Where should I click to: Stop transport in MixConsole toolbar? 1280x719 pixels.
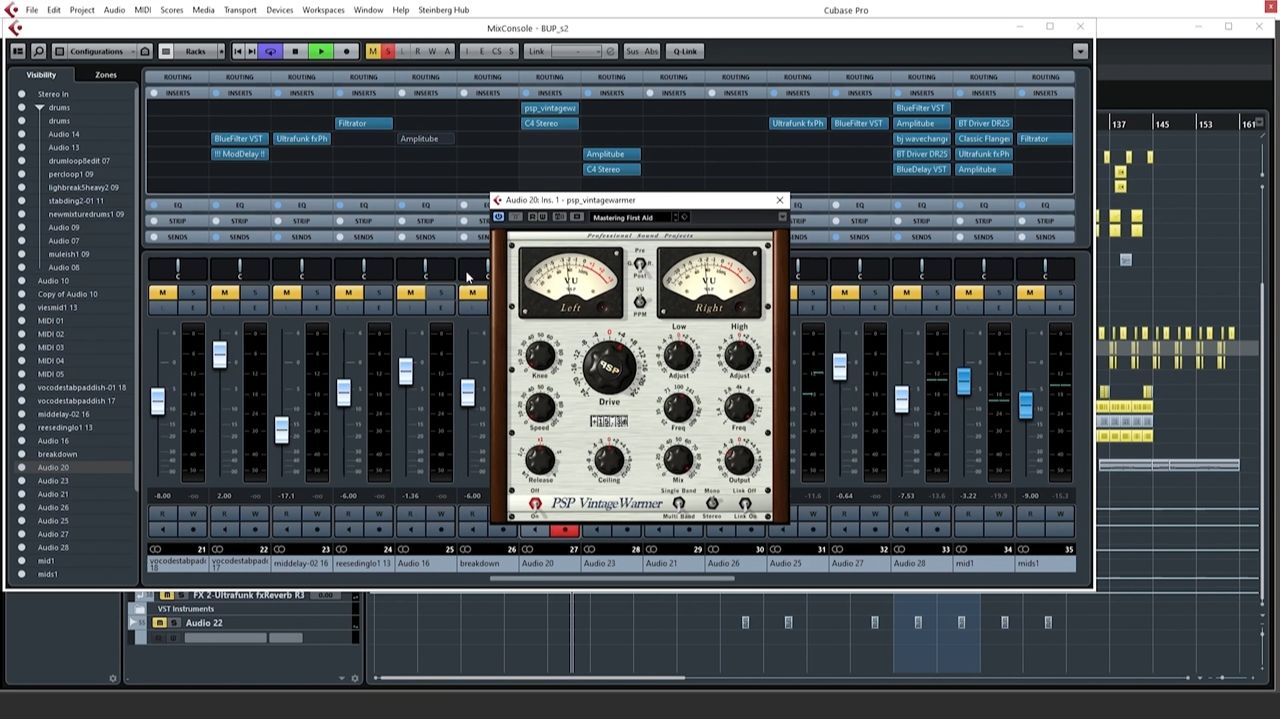(295, 51)
